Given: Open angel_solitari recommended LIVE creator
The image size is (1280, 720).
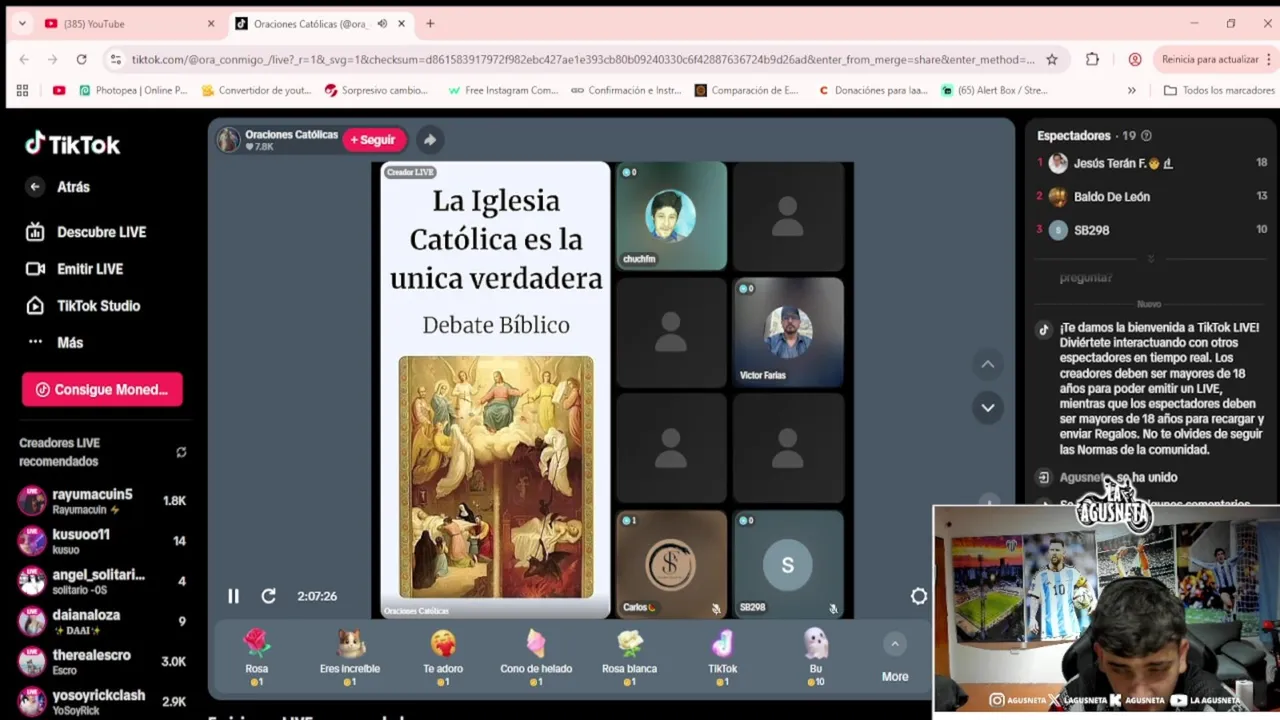Looking at the screenshot, I should (102, 581).
